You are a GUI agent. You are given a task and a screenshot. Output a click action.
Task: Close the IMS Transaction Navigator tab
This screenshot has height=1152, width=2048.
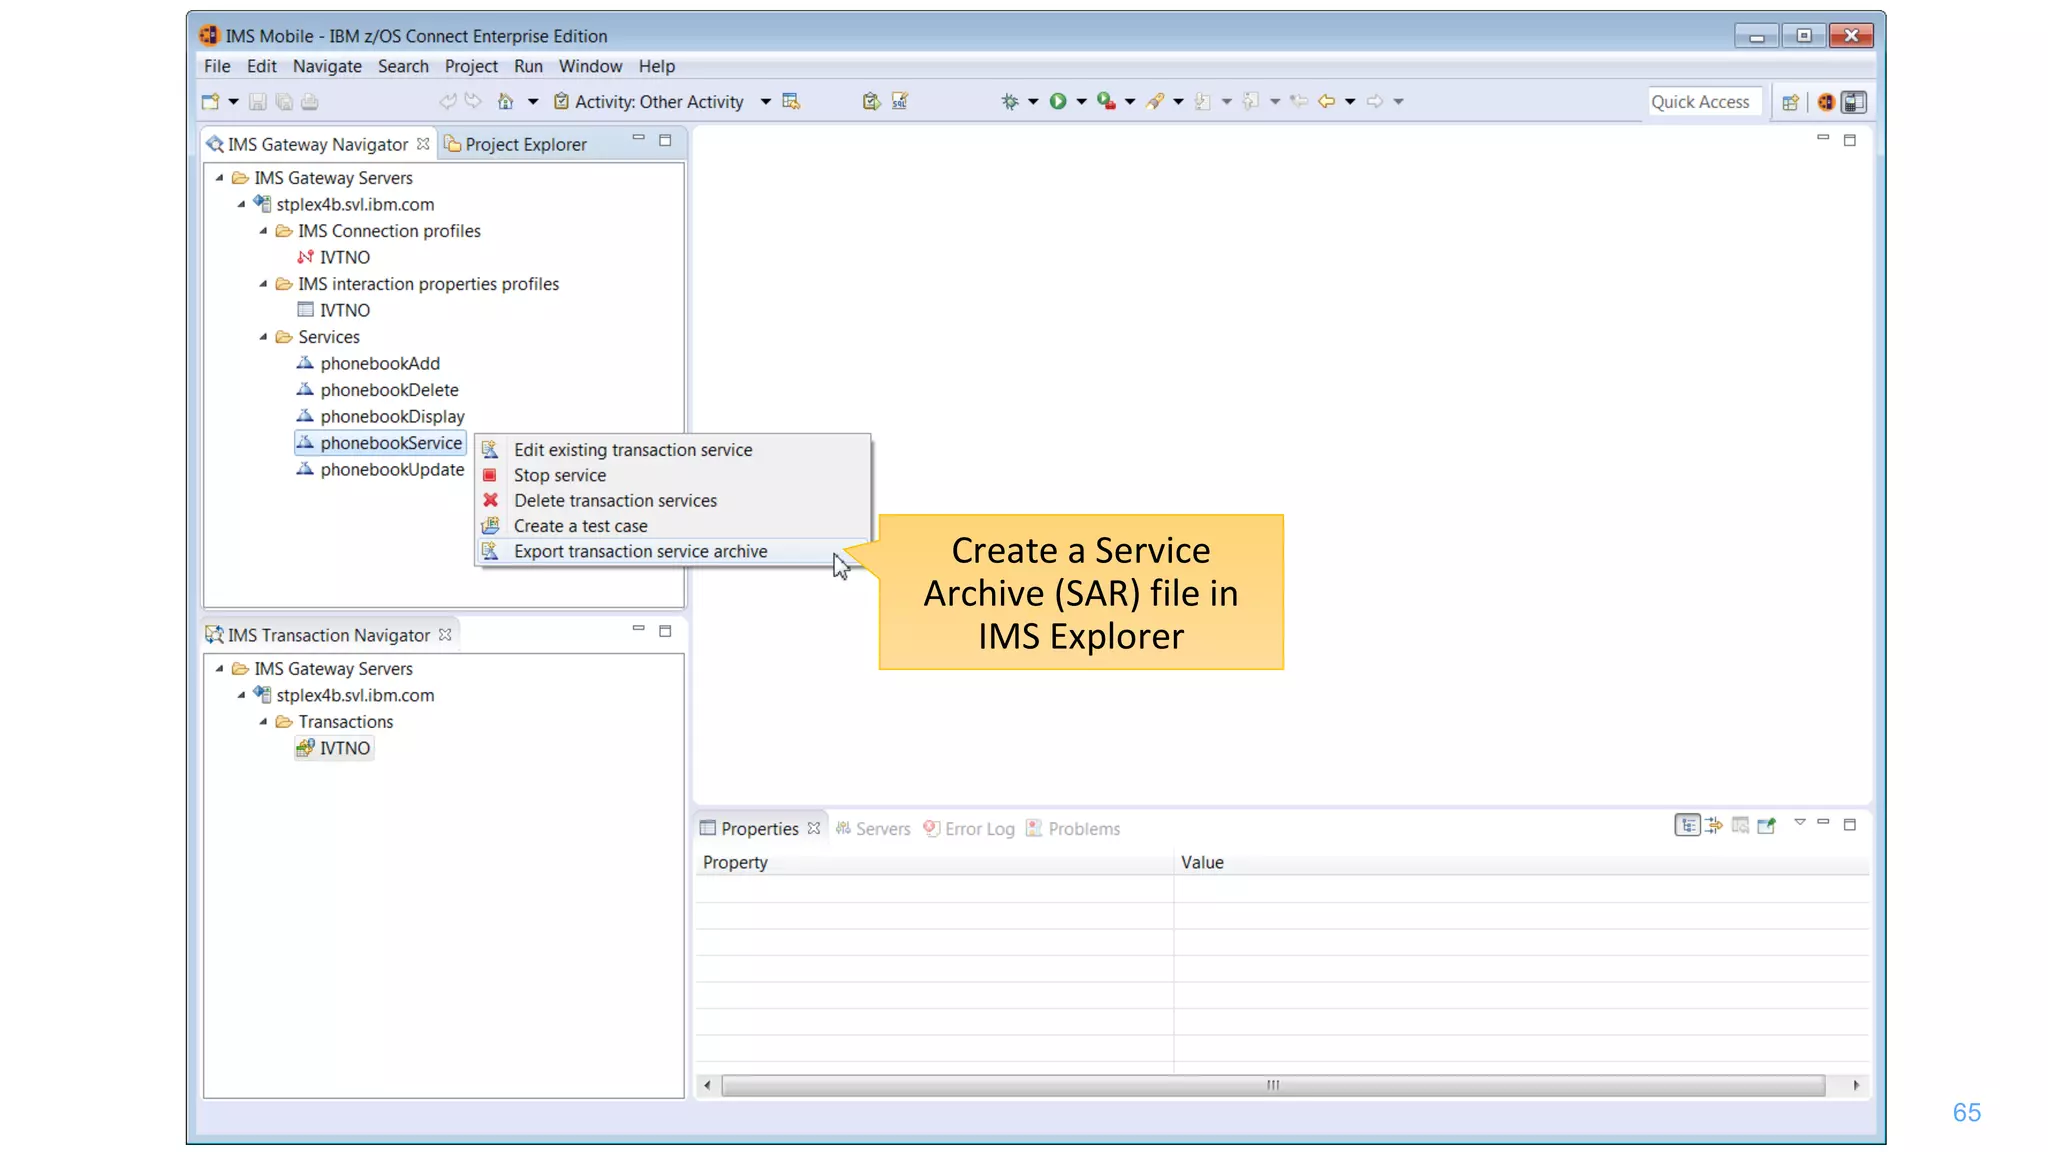pos(445,635)
